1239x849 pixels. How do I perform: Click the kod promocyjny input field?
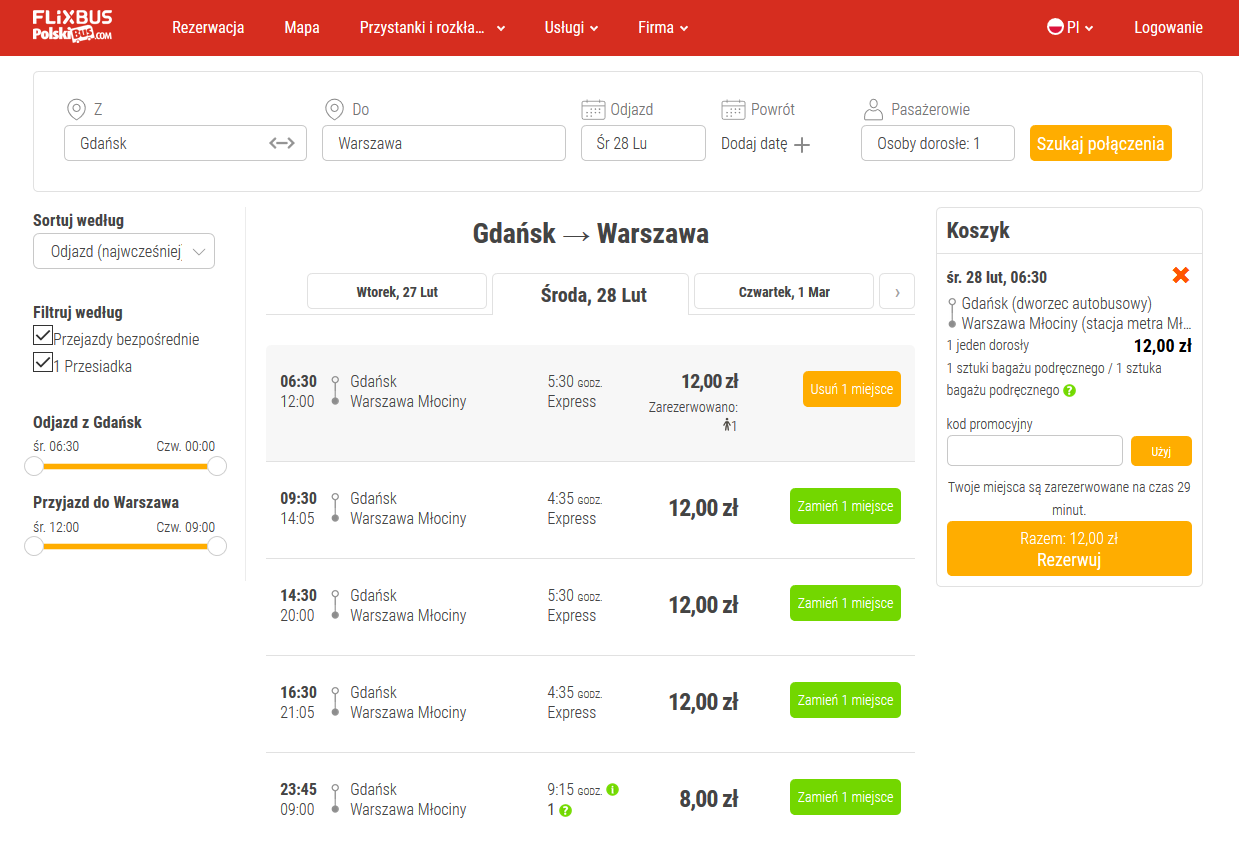pos(1034,451)
